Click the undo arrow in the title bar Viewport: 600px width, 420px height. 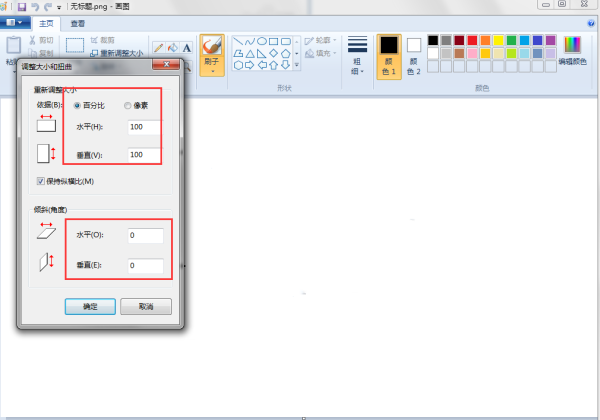click(x=35, y=6)
